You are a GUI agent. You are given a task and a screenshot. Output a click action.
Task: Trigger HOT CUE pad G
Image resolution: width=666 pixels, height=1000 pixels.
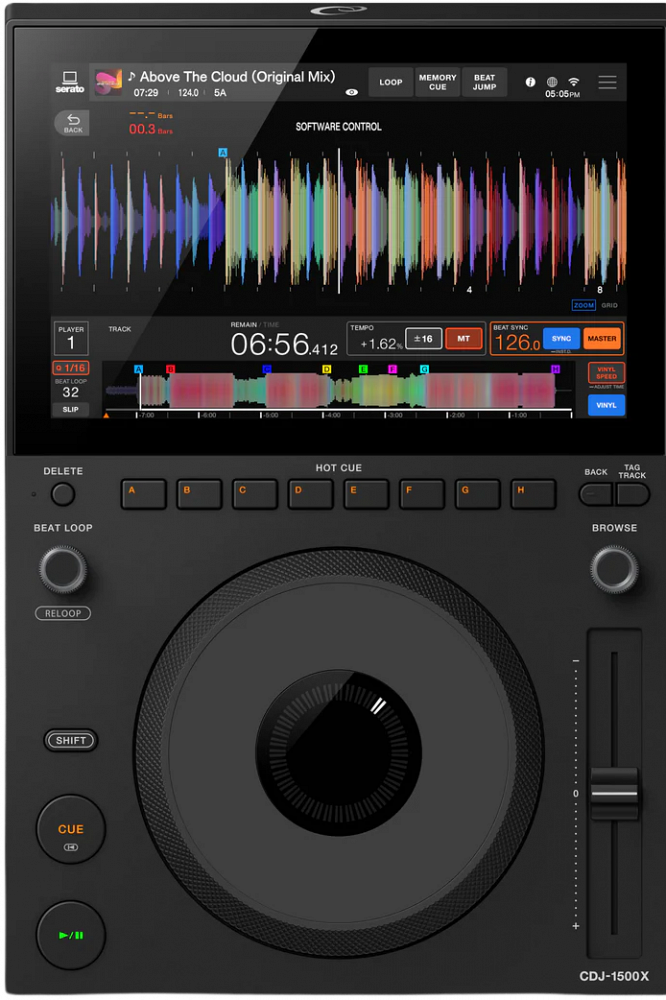[477, 494]
